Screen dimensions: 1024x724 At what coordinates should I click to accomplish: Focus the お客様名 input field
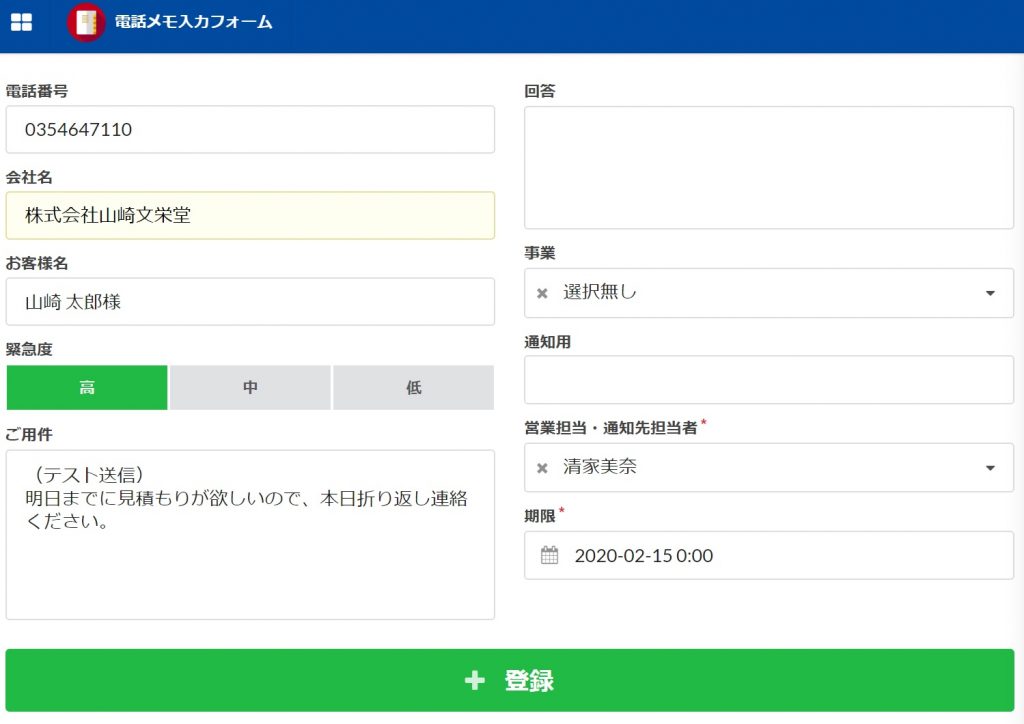[x=250, y=302]
